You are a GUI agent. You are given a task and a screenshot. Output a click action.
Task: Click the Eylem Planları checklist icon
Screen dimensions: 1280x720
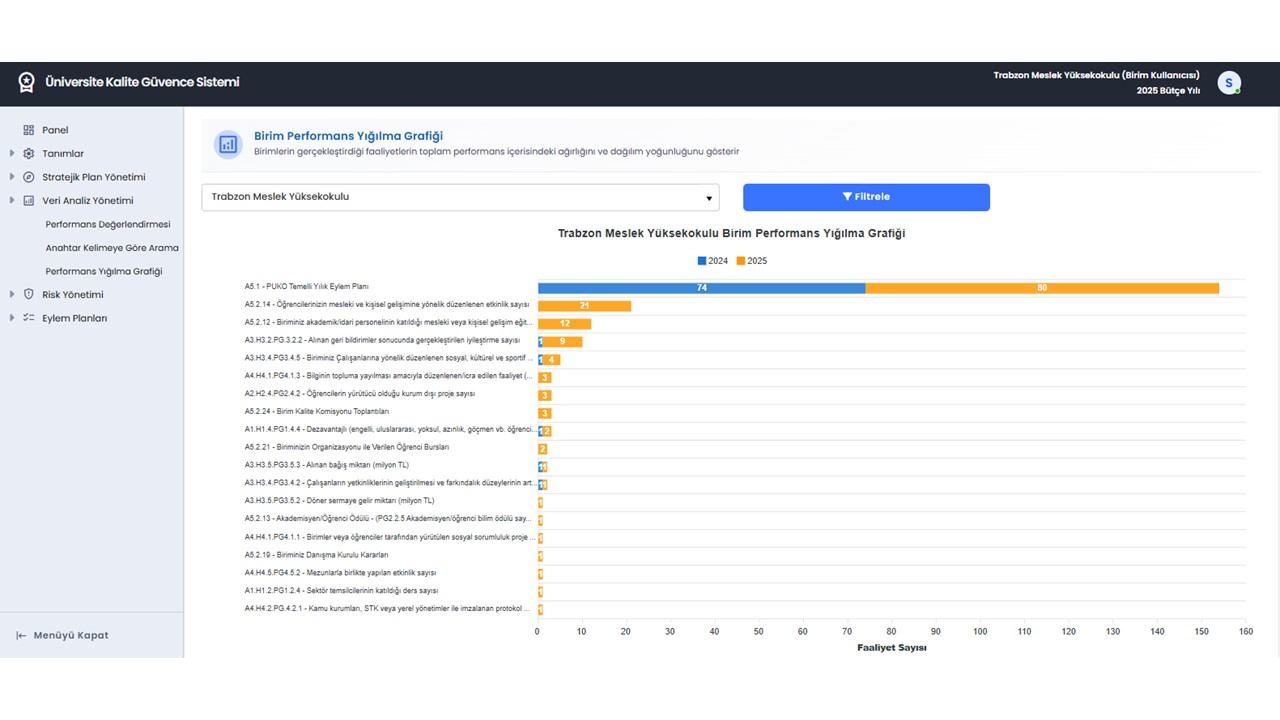(x=28, y=318)
